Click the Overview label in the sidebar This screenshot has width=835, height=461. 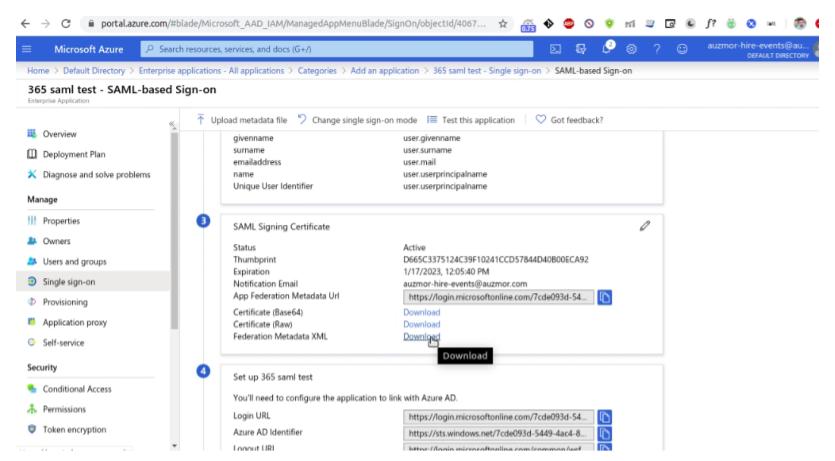point(60,134)
